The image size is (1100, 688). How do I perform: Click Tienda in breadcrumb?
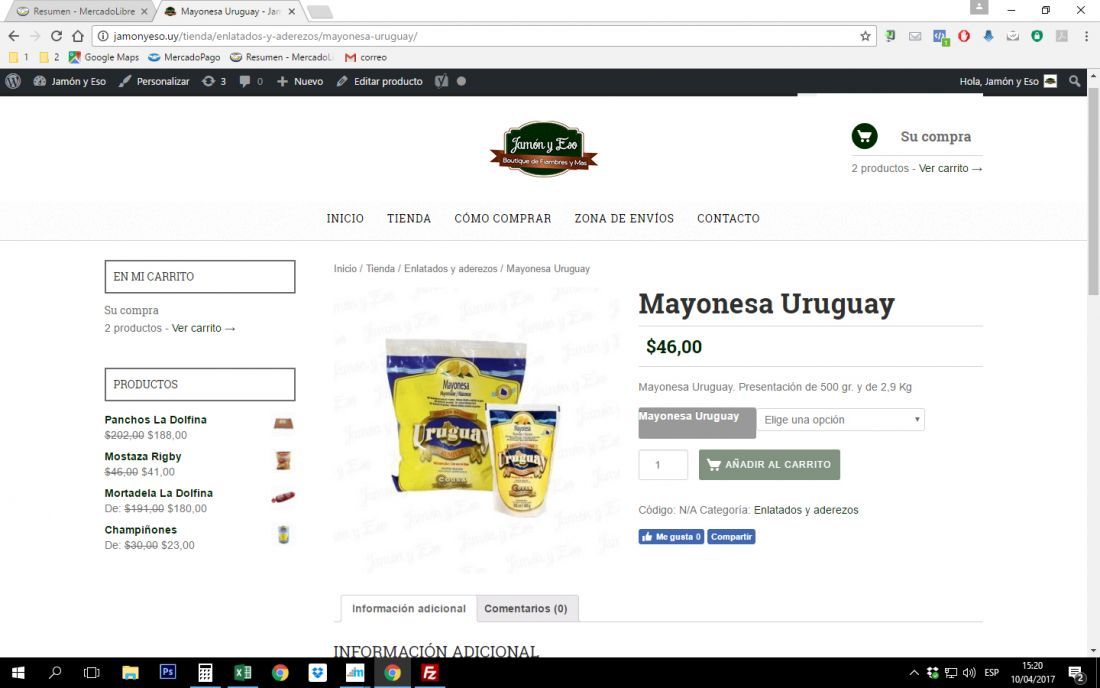click(x=380, y=269)
